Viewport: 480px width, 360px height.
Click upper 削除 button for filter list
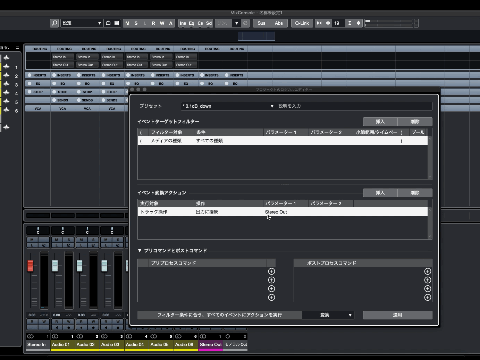coord(415,122)
